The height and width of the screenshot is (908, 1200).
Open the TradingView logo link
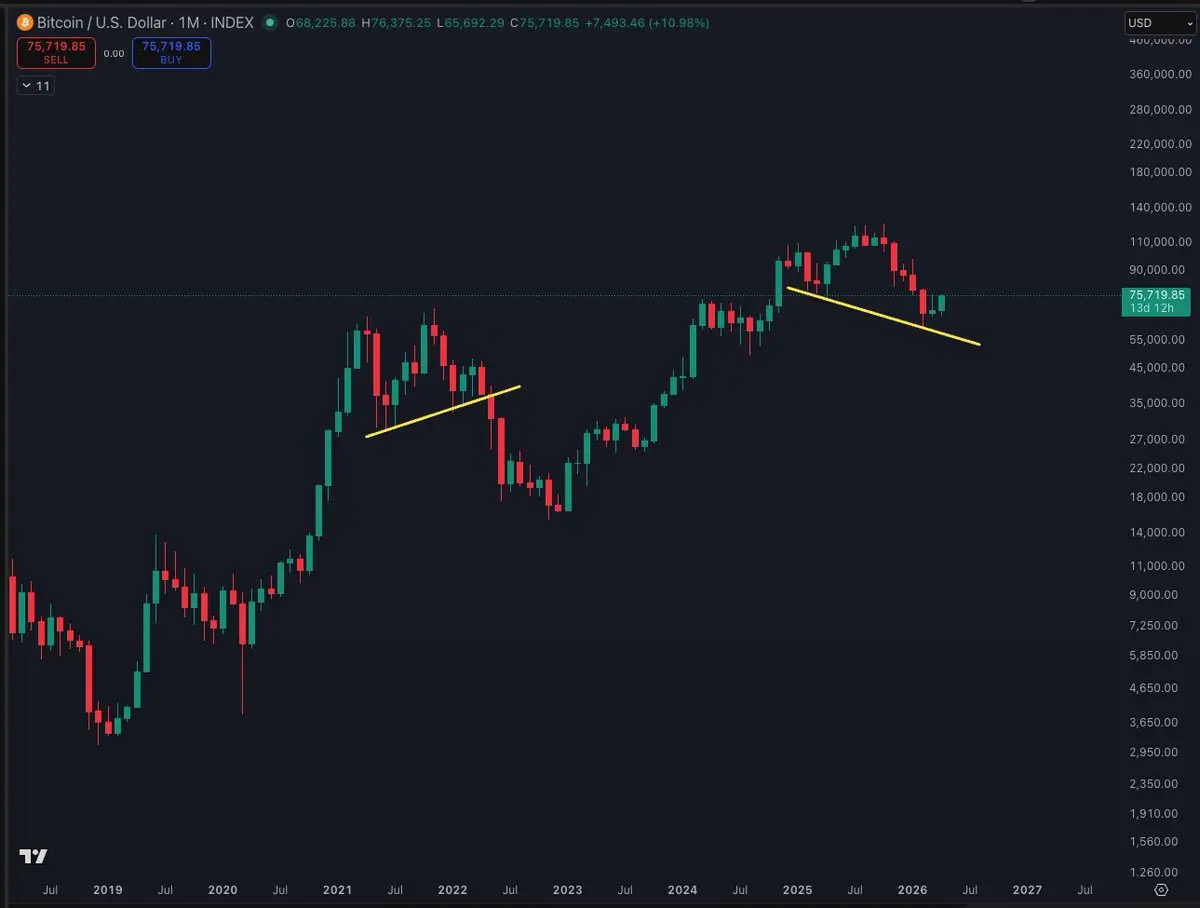pyautogui.click(x=33, y=856)
